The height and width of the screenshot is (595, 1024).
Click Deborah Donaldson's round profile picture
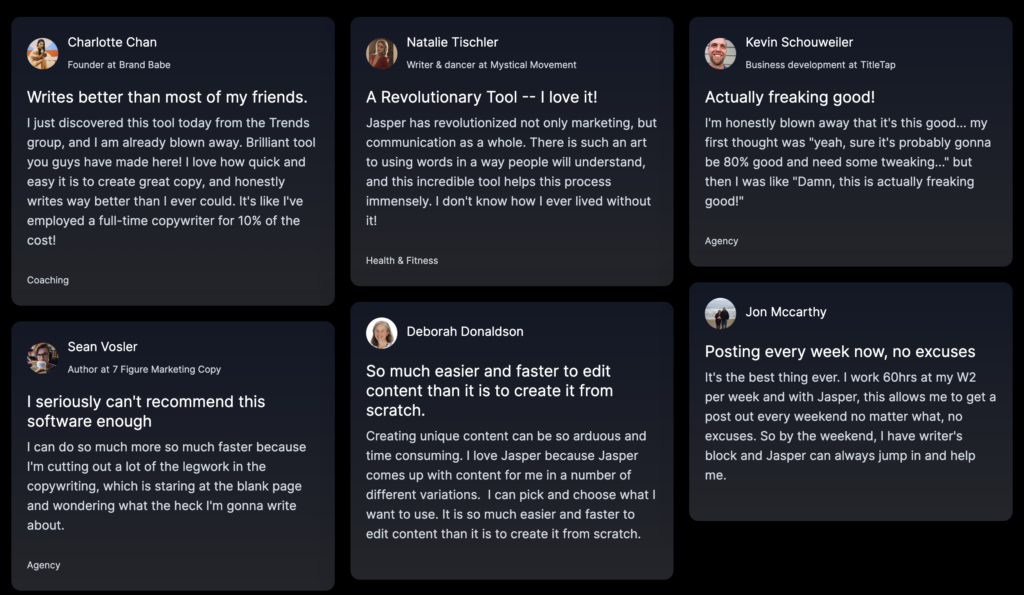pyautogui.click(x=381, y=333)
